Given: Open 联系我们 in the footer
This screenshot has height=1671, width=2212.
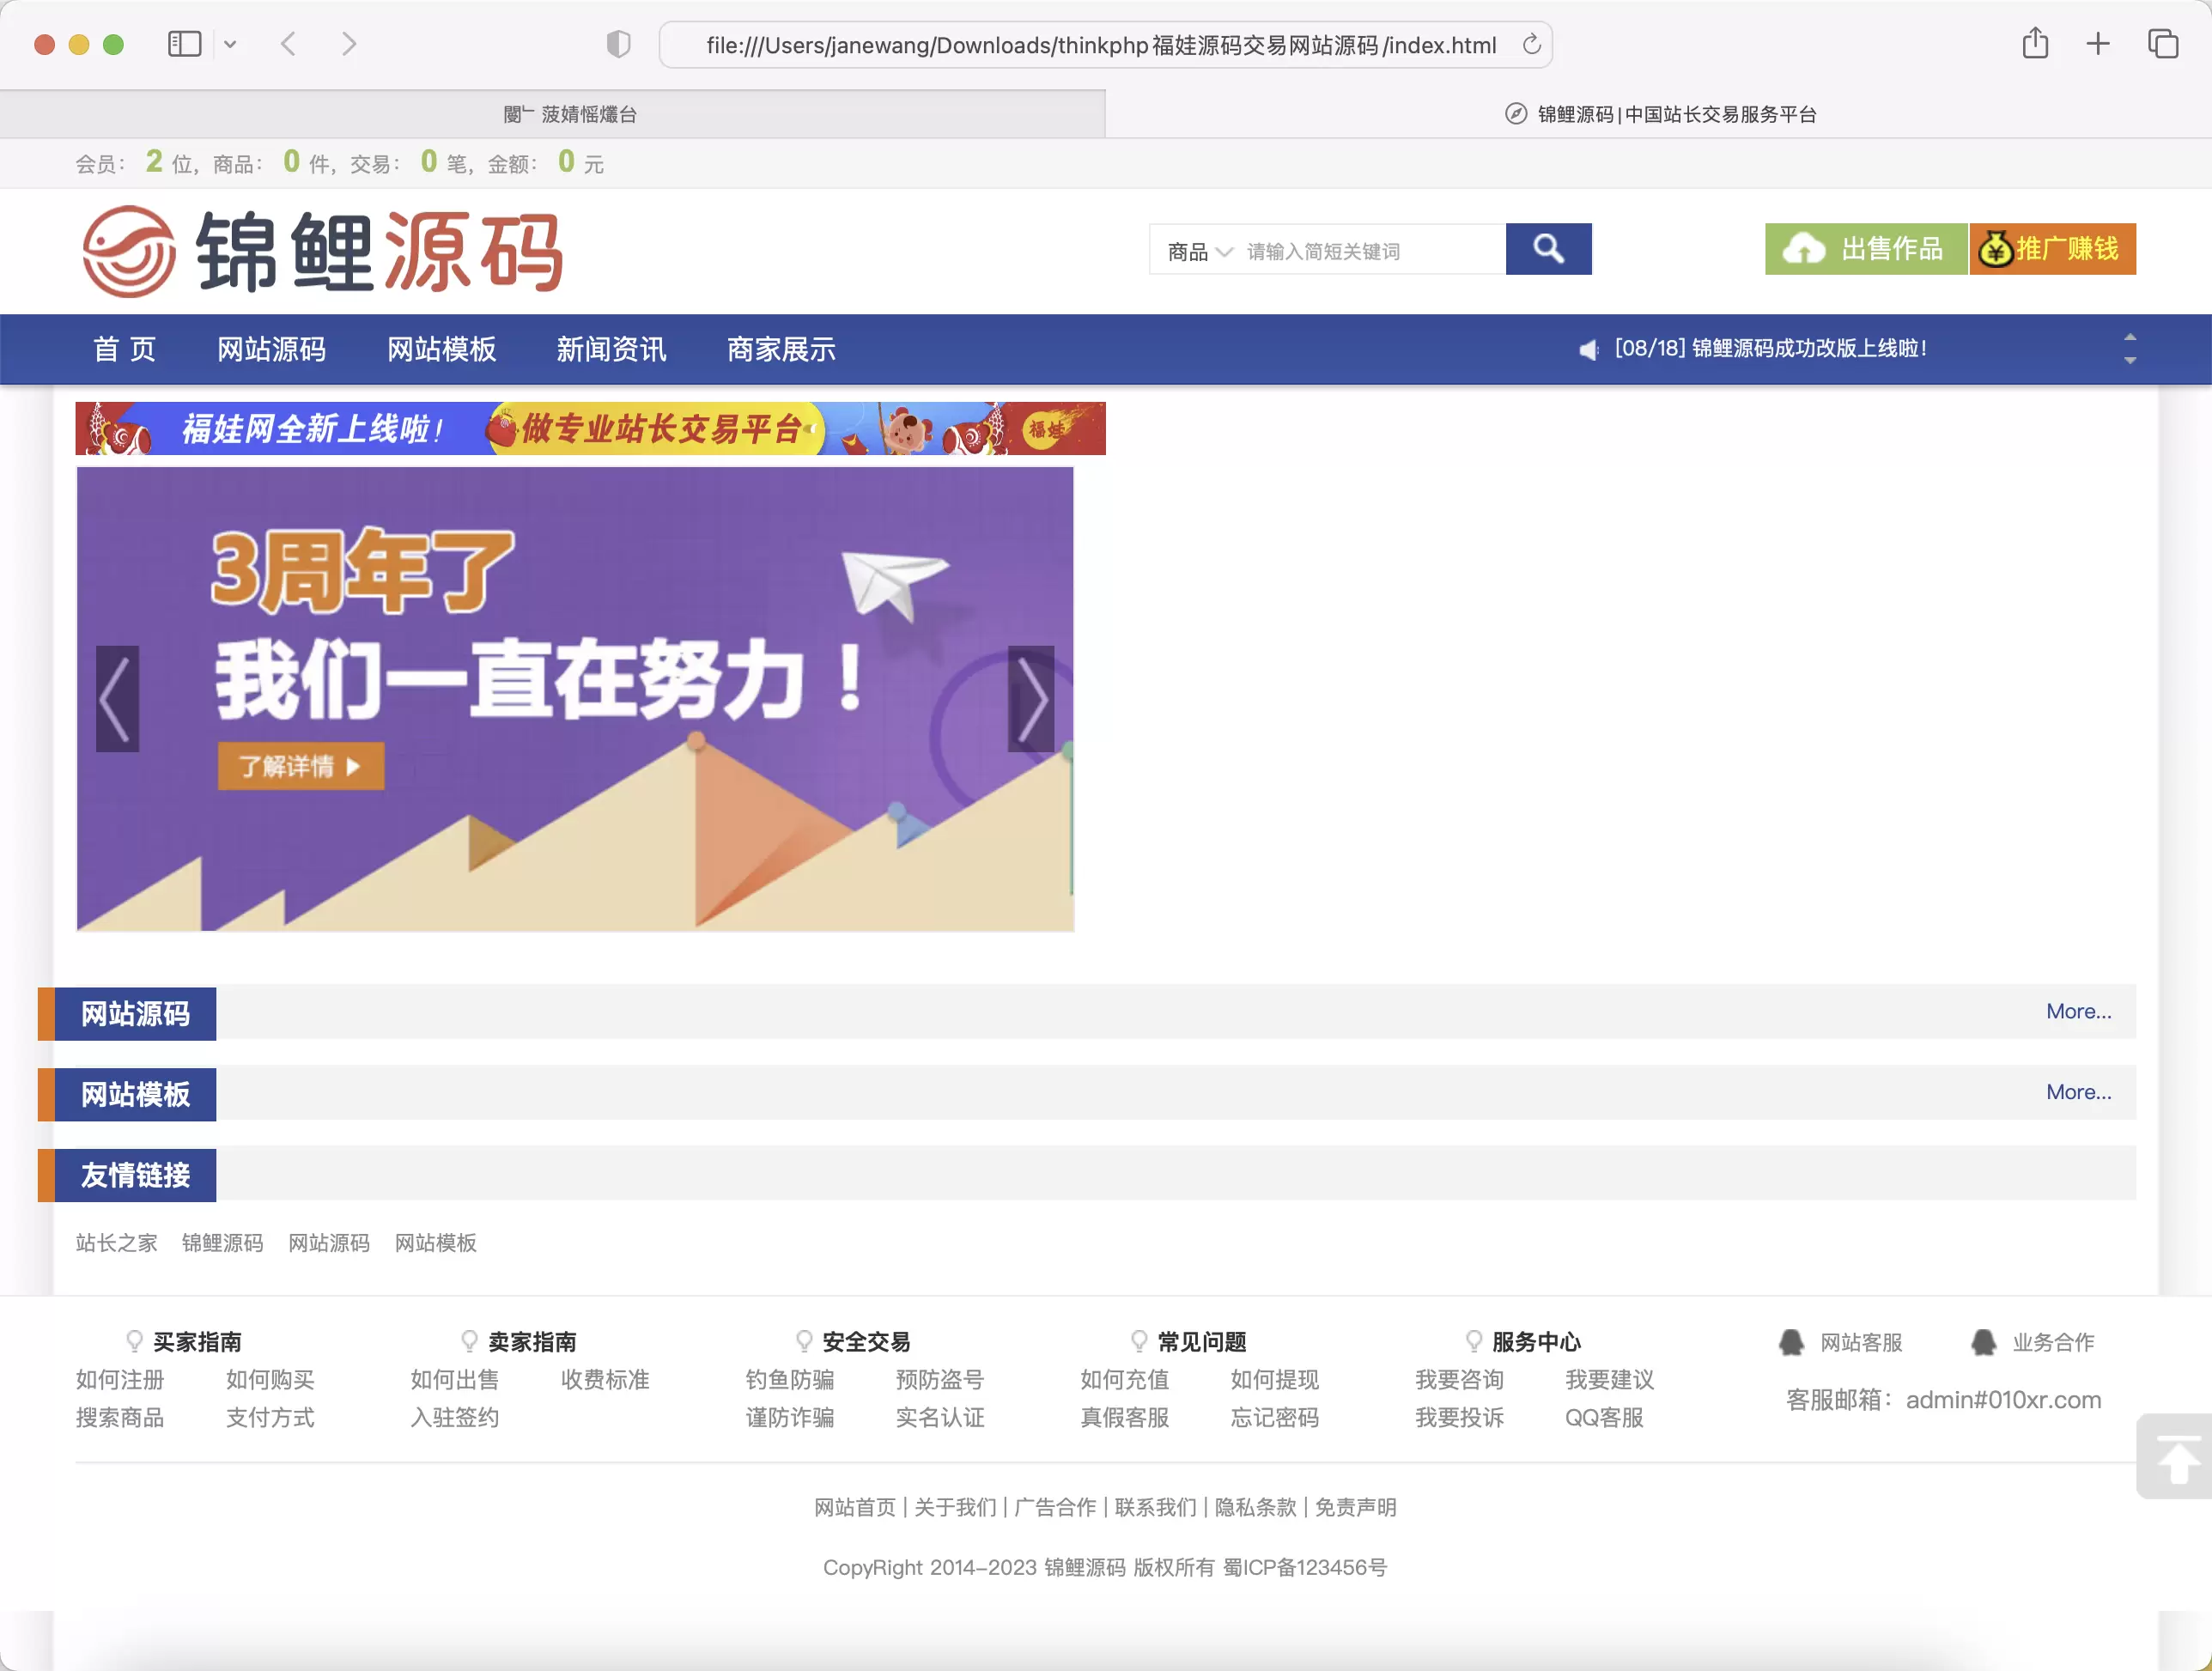Looking at the screenshot, I should tap(1155, 1507).
